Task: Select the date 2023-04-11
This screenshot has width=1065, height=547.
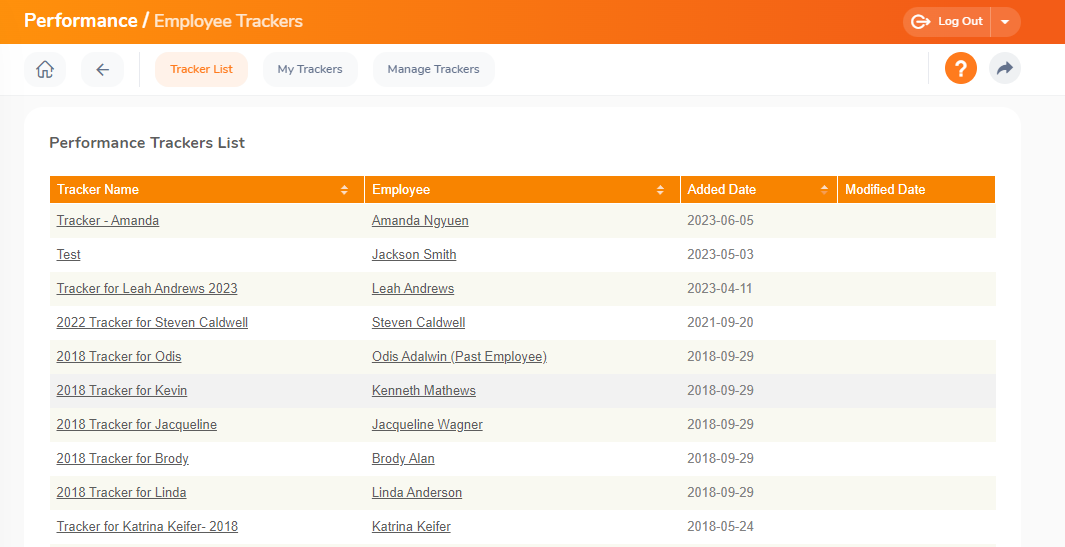Action: (x=719, y=288)
